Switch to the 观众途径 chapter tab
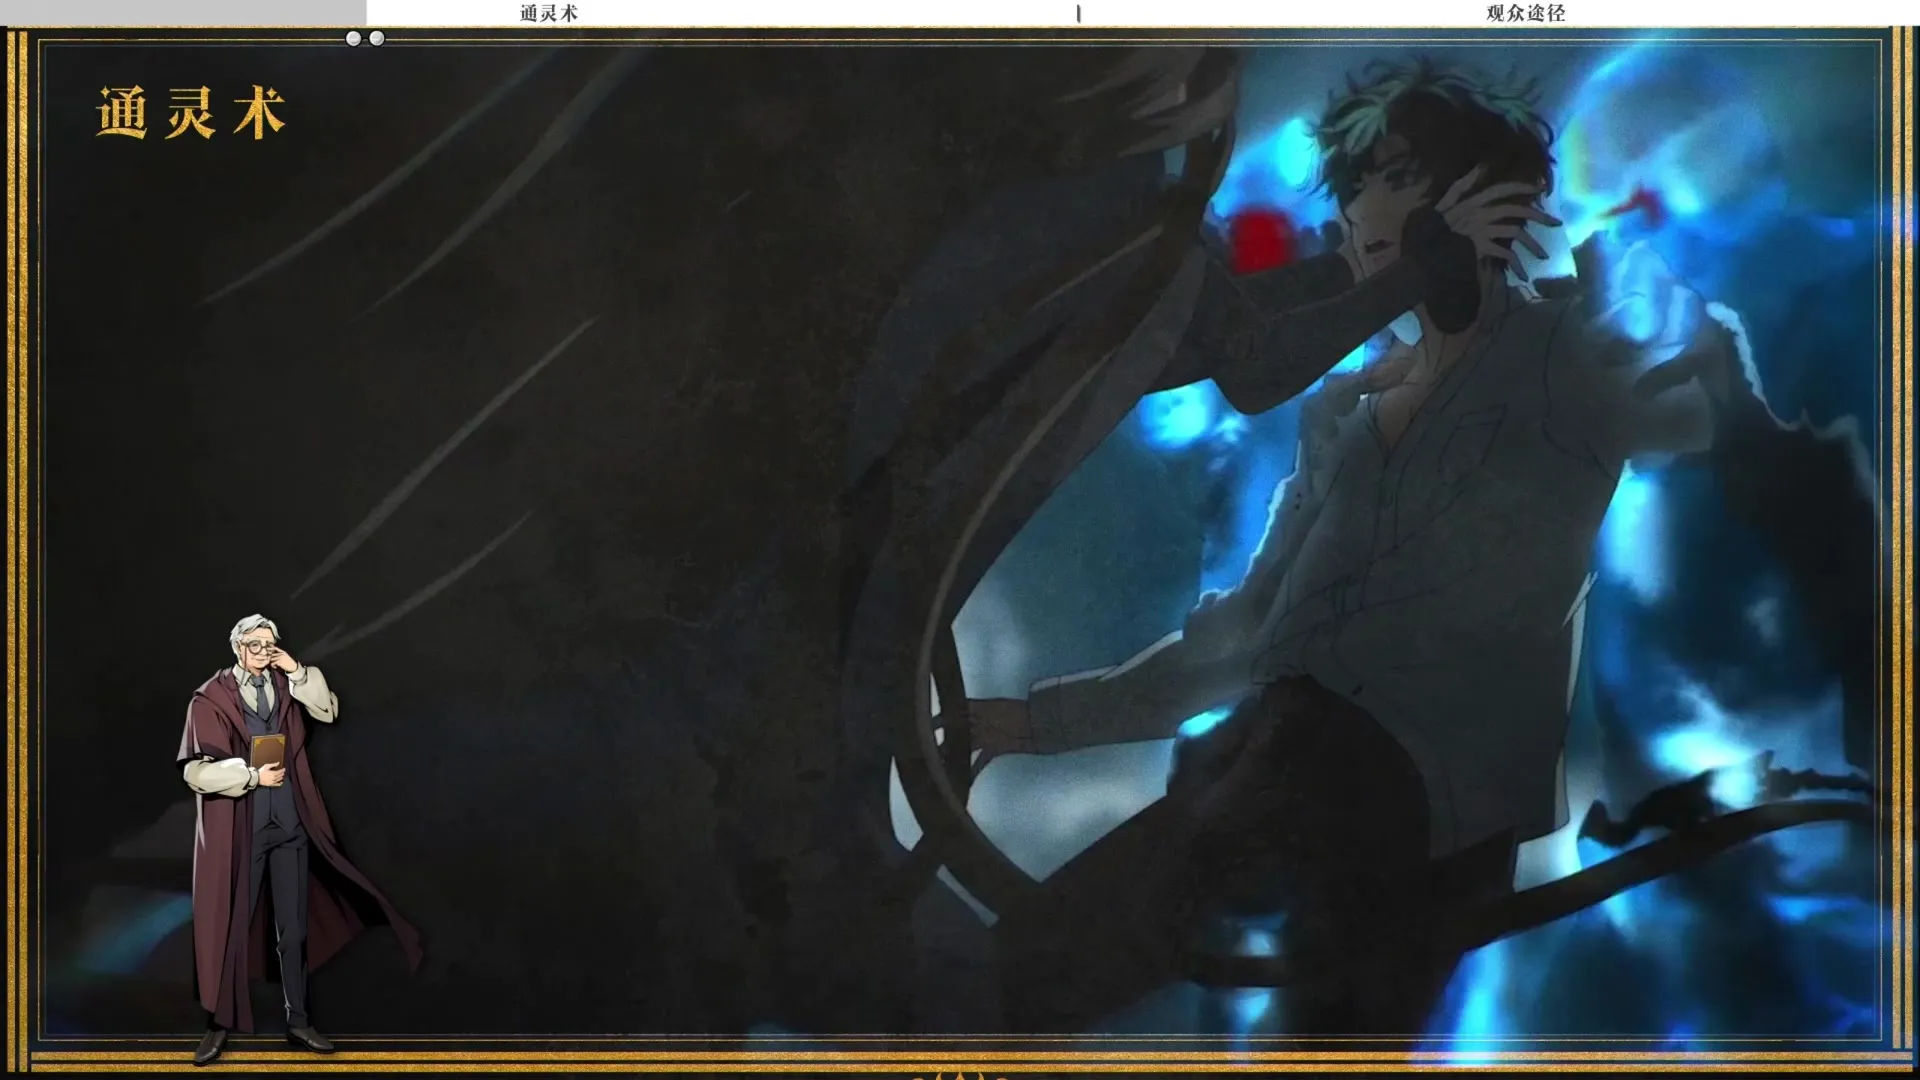 pyautogui.click(x=1525, y=13)
